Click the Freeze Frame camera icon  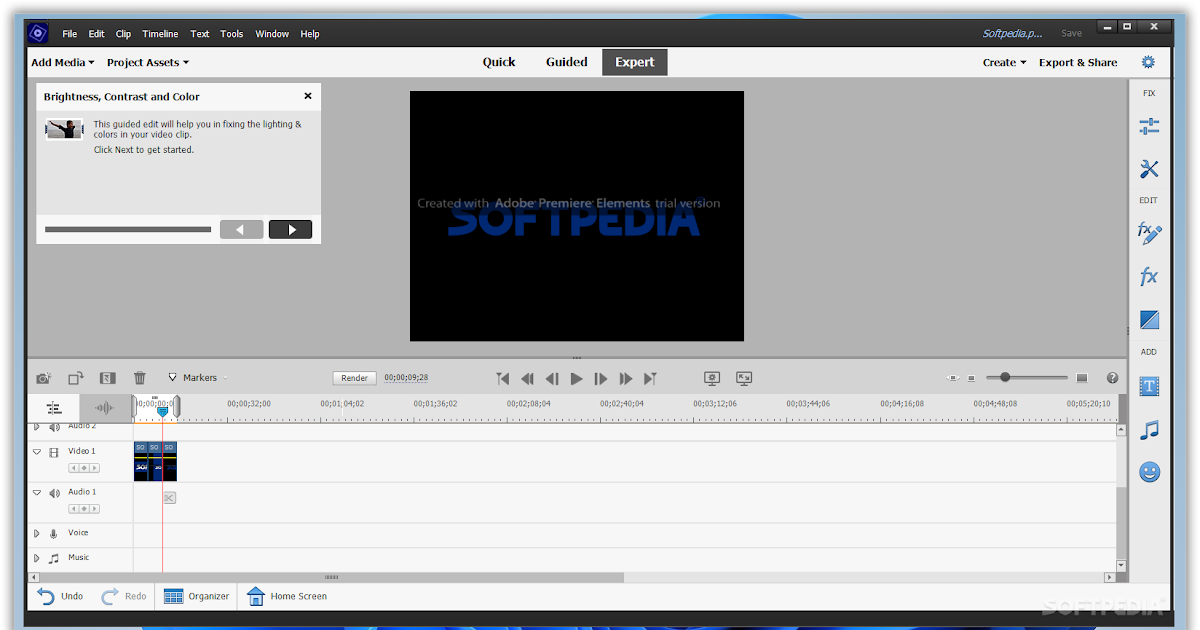pos(43,378)
